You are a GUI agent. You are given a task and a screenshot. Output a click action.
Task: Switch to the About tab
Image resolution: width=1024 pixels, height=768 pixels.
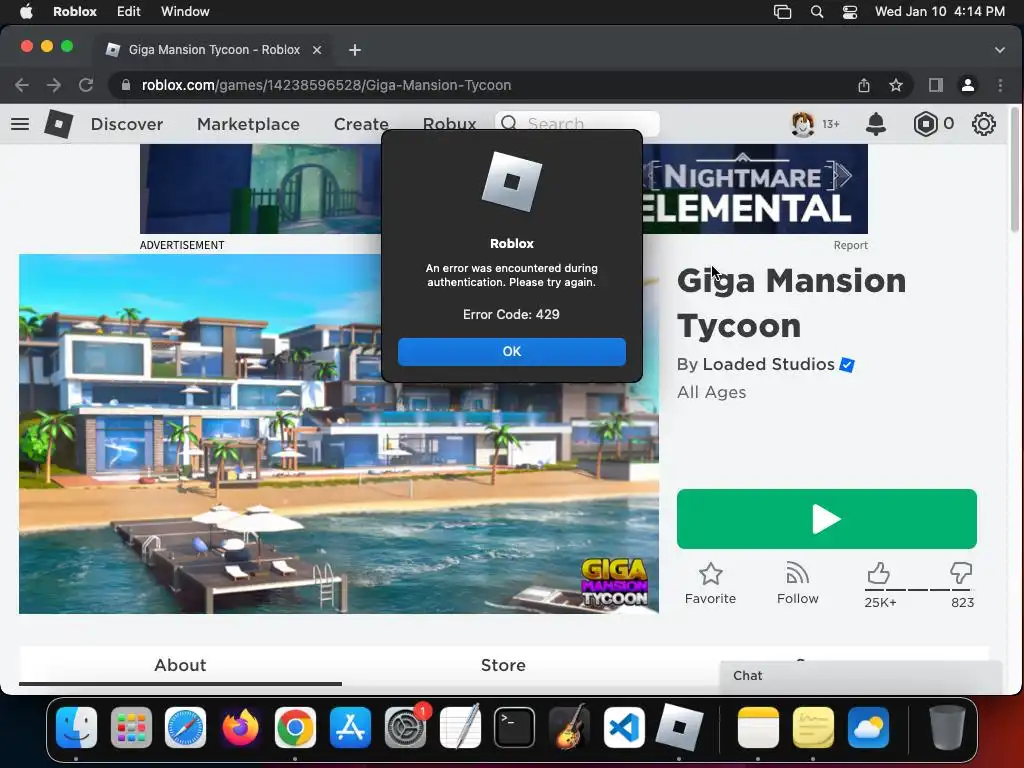click(180, 665)
